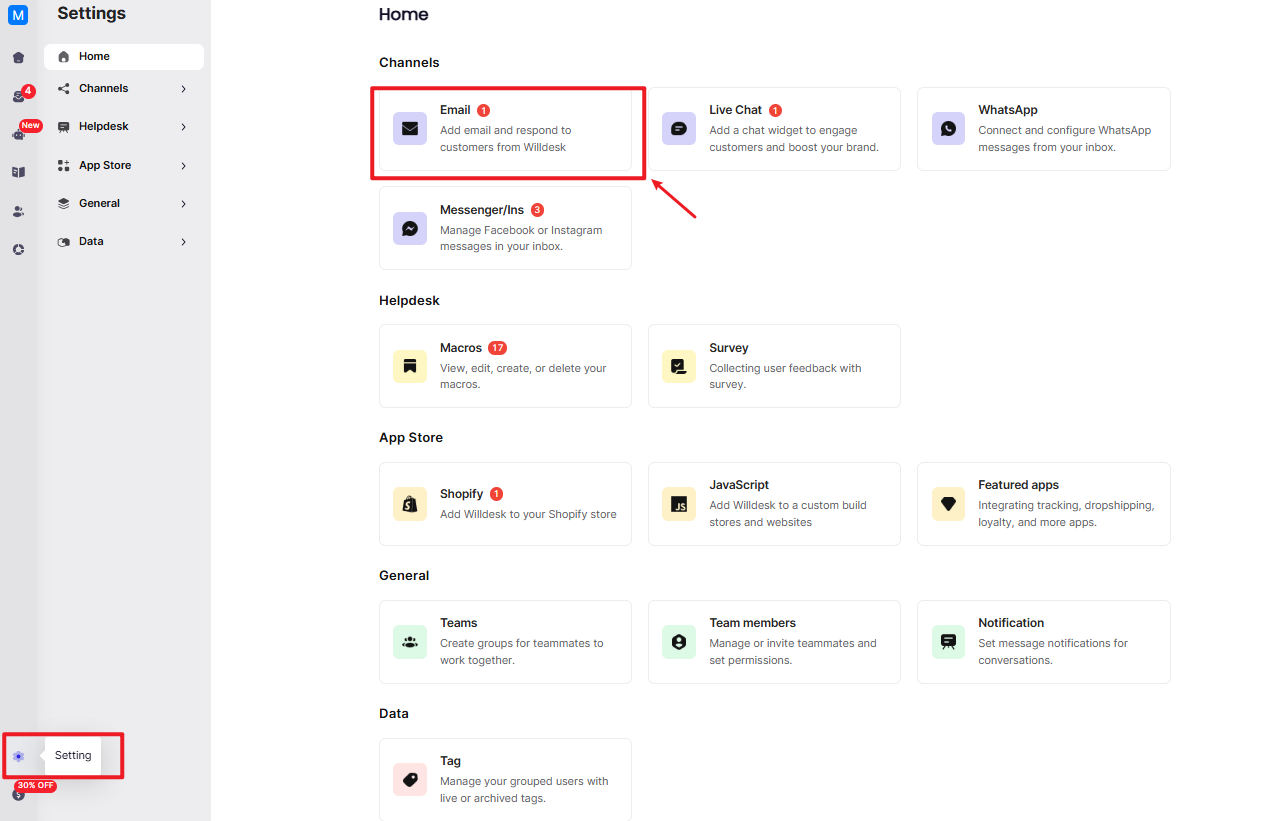Viewport: 1277px width, 821px height.
Task: Click the "Channels" heading above the Email card
Action: pyautogui.click(x=409, y=62)
